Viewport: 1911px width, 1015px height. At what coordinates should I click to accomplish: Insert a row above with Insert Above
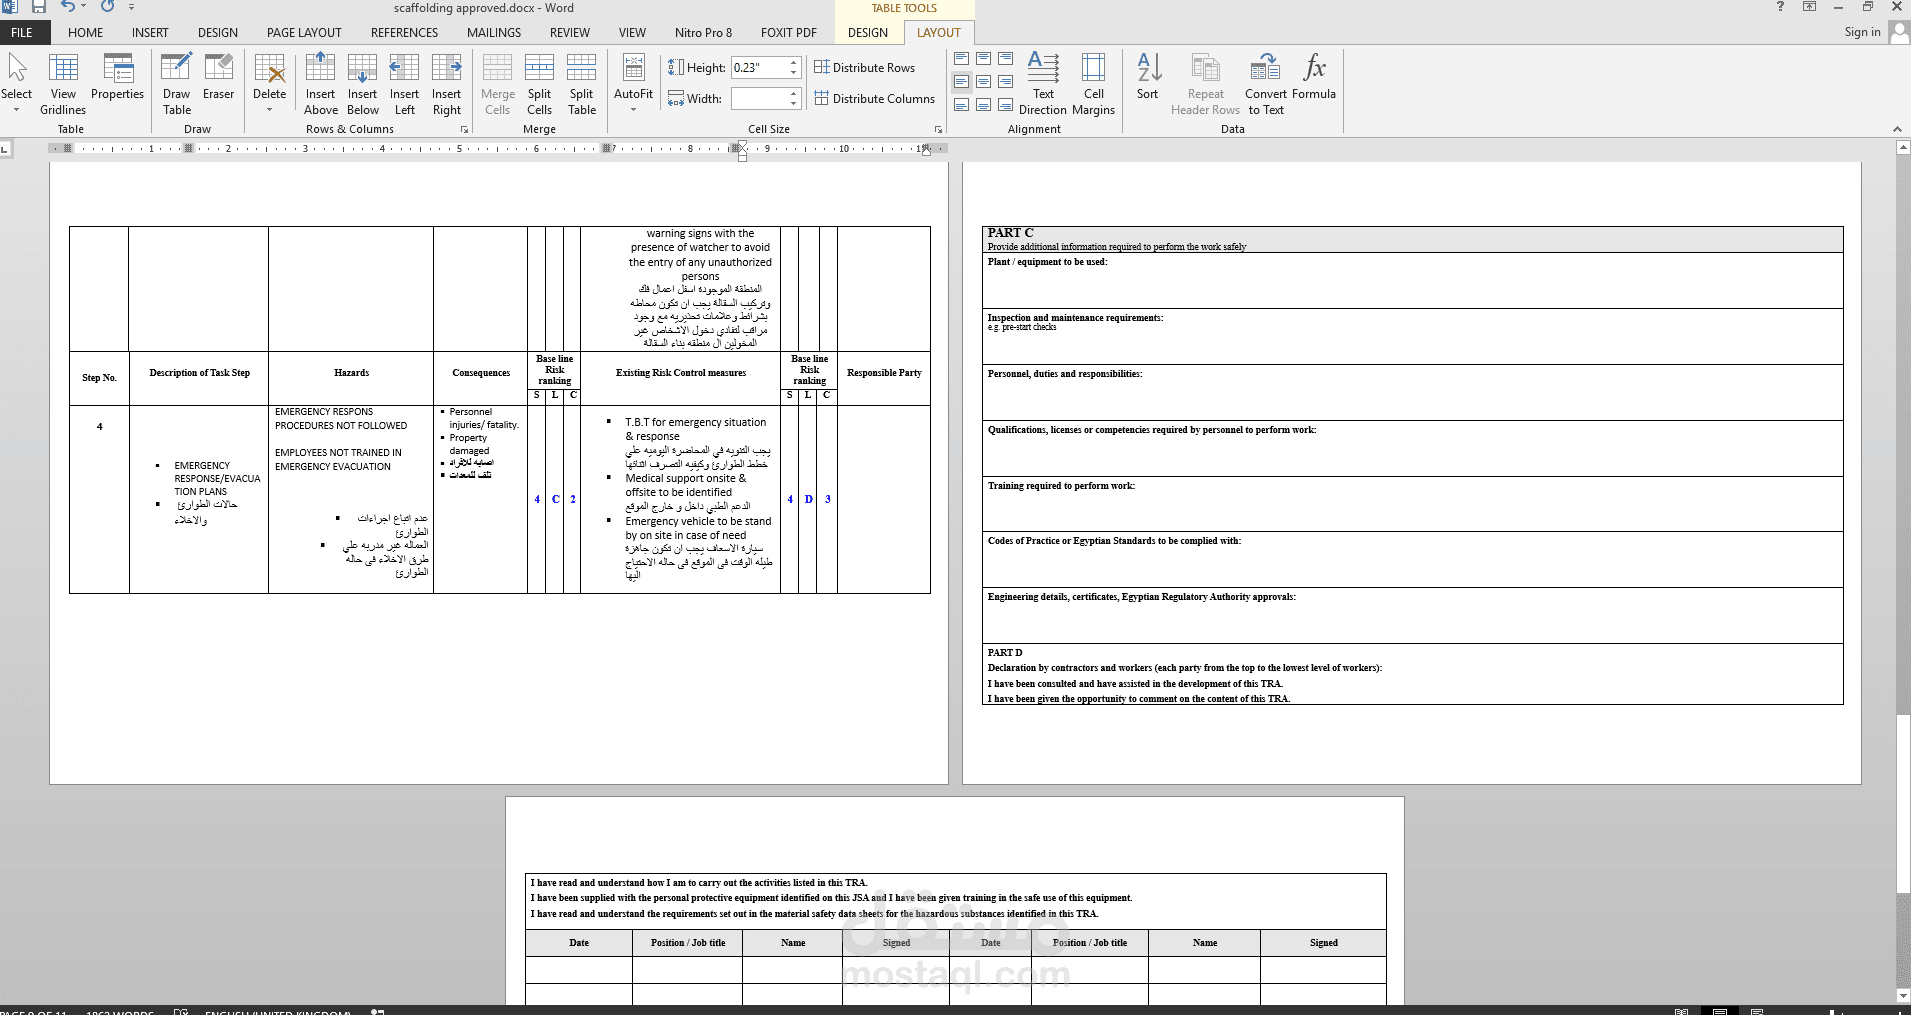(321, 85)
